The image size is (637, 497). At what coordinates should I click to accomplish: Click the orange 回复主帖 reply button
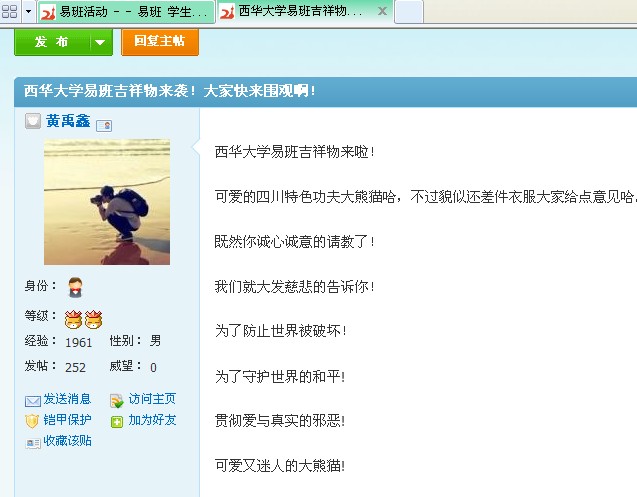pyautogui.click(x=160, y=41)
